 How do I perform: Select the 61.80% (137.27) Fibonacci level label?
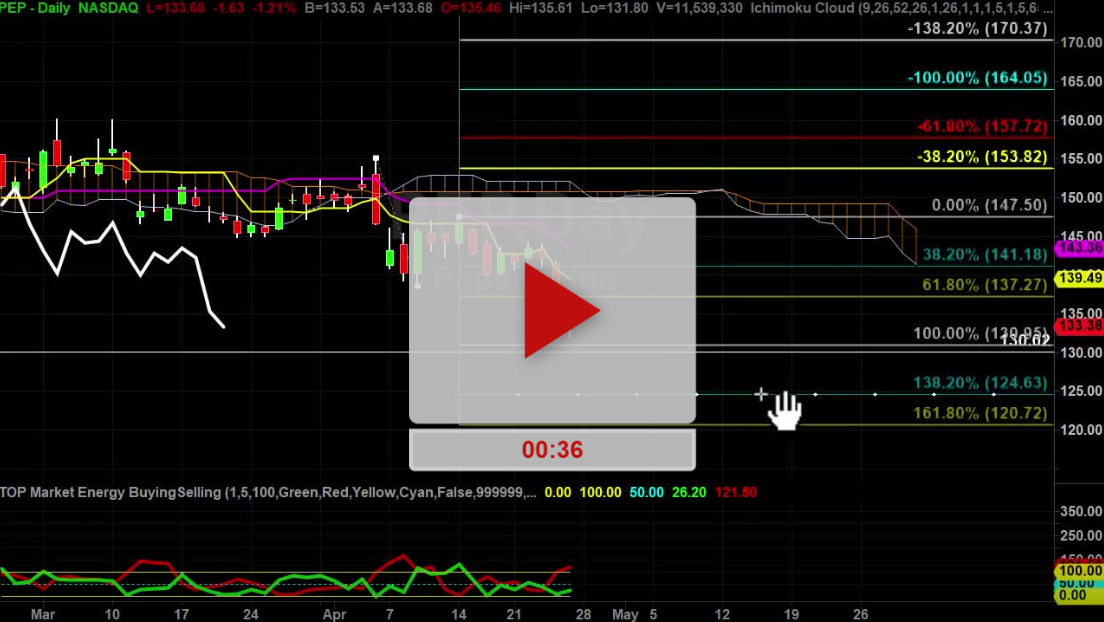coord(984,285)
